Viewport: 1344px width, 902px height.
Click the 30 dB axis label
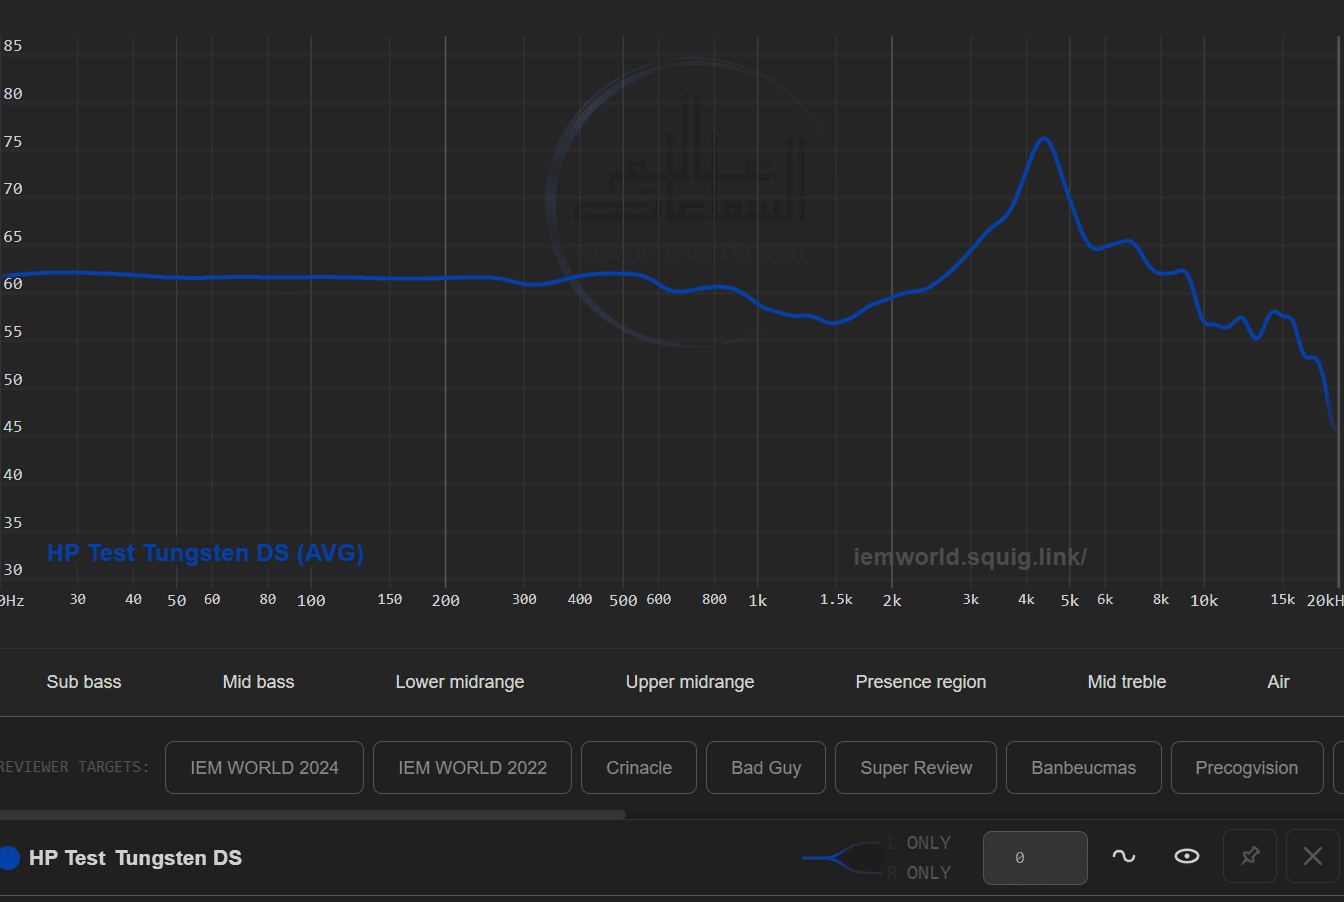coord(12,570)
